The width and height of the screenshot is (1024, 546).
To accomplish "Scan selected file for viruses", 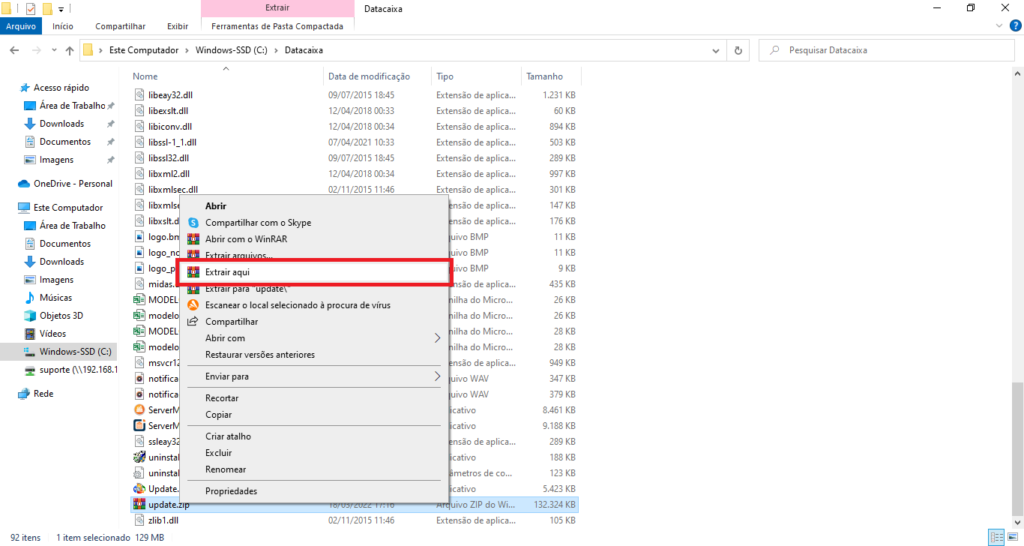I will 297,305.
